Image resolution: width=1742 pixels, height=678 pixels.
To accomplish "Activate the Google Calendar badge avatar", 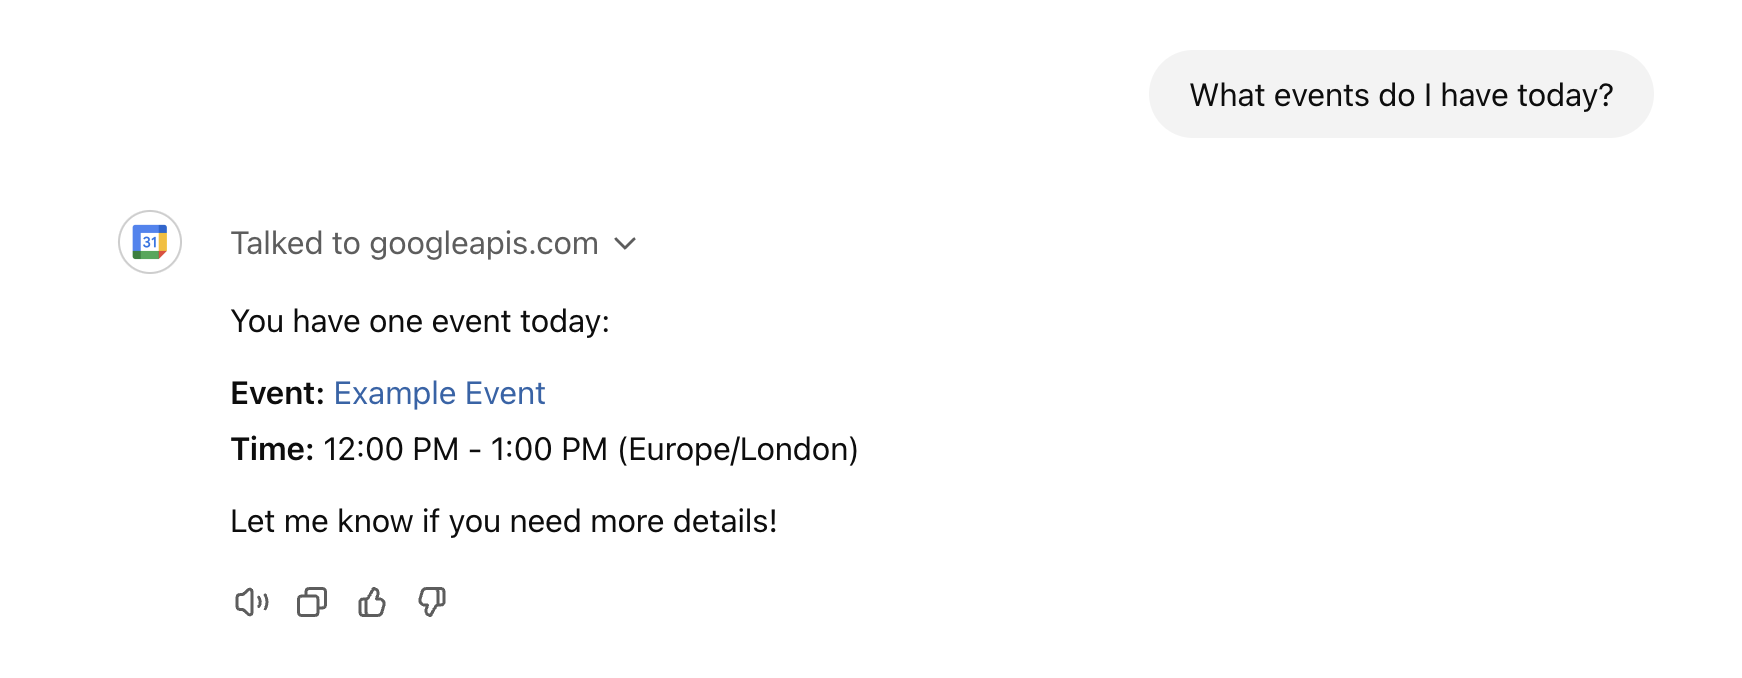I will tap(149, 242).
